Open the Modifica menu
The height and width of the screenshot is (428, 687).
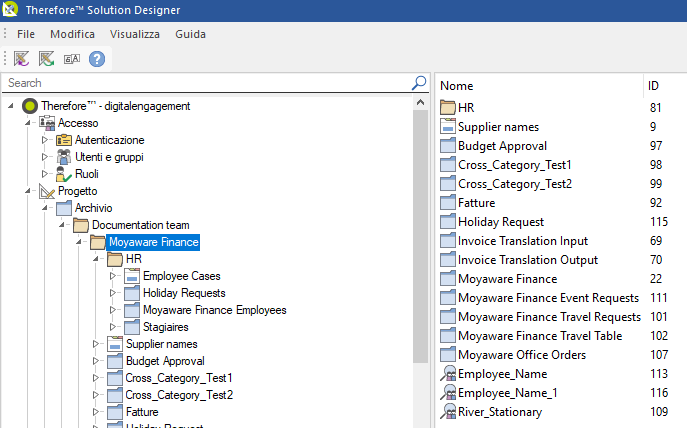click(x=72, y=34)
